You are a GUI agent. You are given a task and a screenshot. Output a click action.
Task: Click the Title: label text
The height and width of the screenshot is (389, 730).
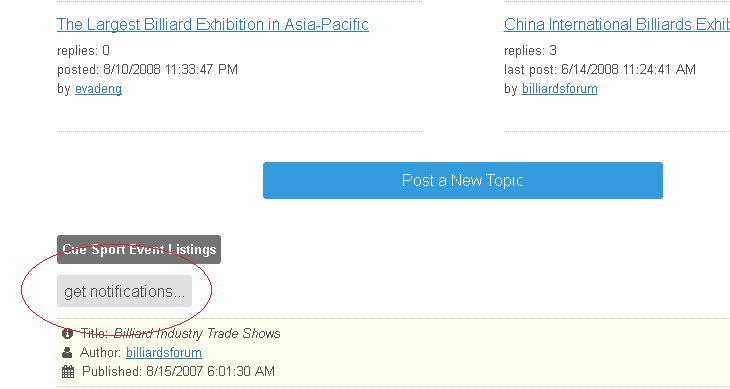pyautogui.click(x=95, y=333)
